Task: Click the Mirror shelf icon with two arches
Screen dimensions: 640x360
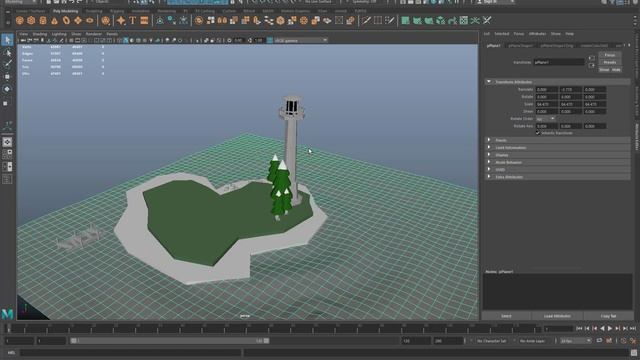Action: [x=222, y=20]
